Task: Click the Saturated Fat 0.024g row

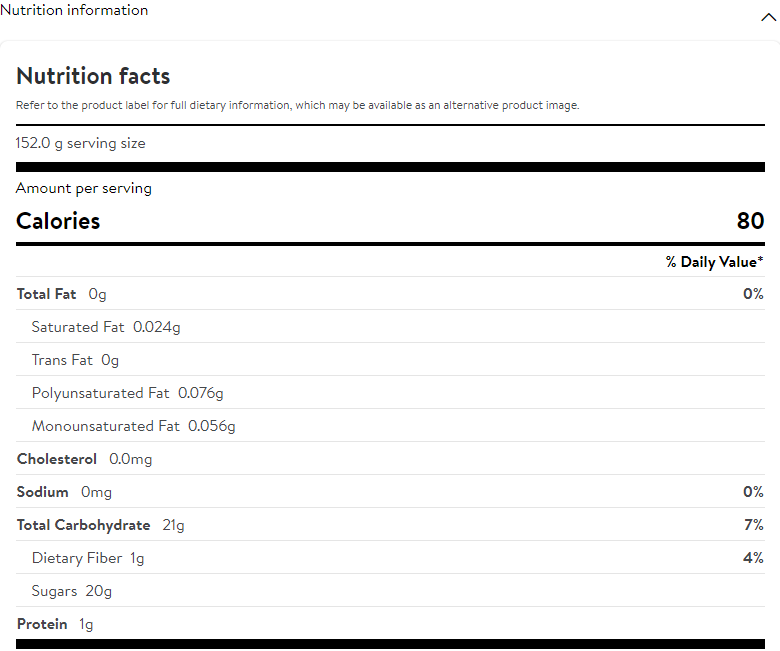Action: pos(106,327)
